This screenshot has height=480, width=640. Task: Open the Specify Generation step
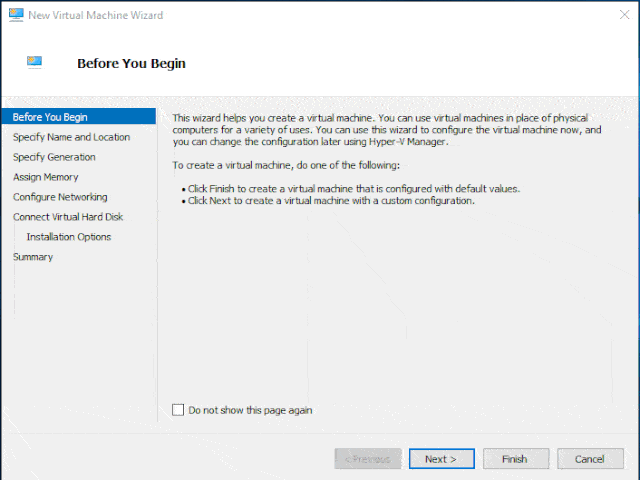pos(54,157)
